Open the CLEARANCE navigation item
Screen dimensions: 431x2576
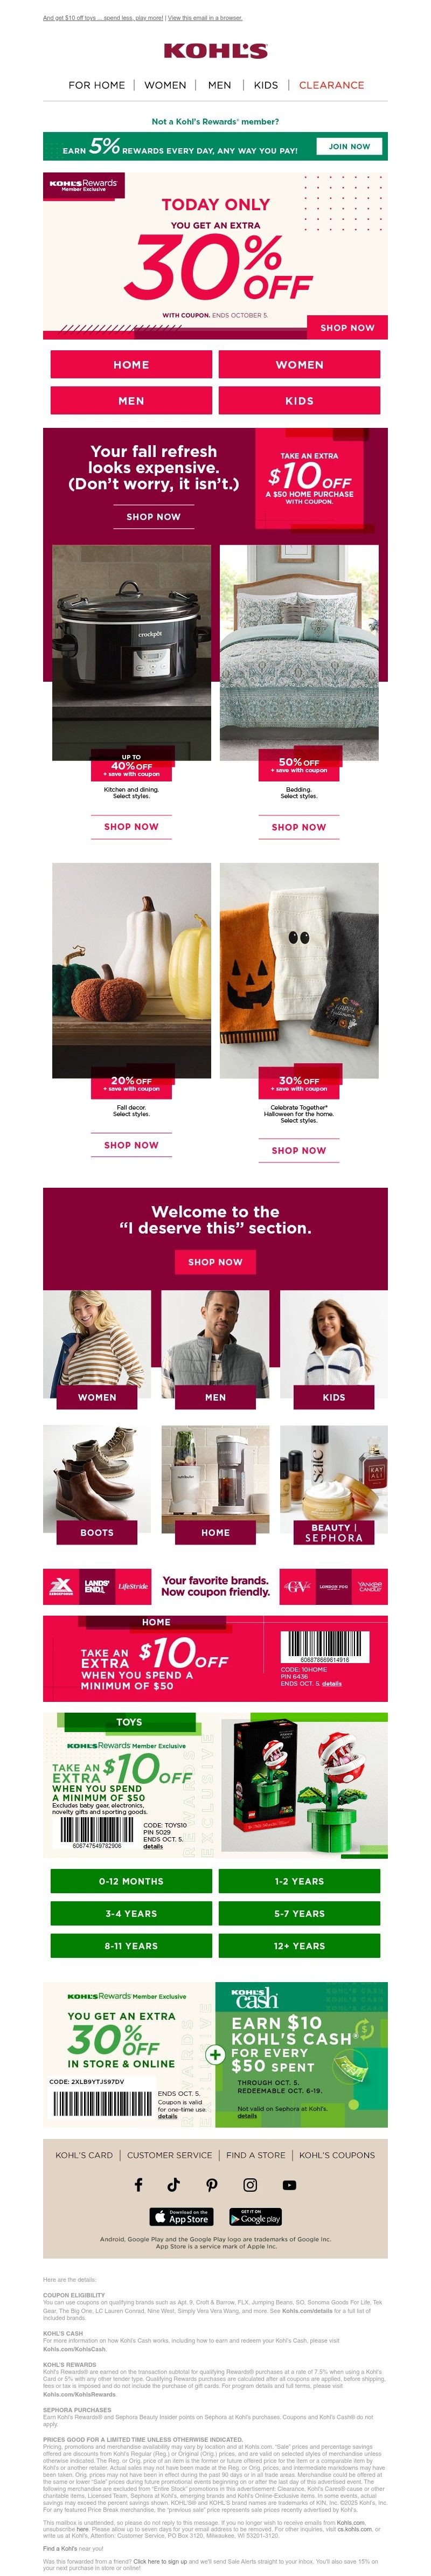point(331,85)
